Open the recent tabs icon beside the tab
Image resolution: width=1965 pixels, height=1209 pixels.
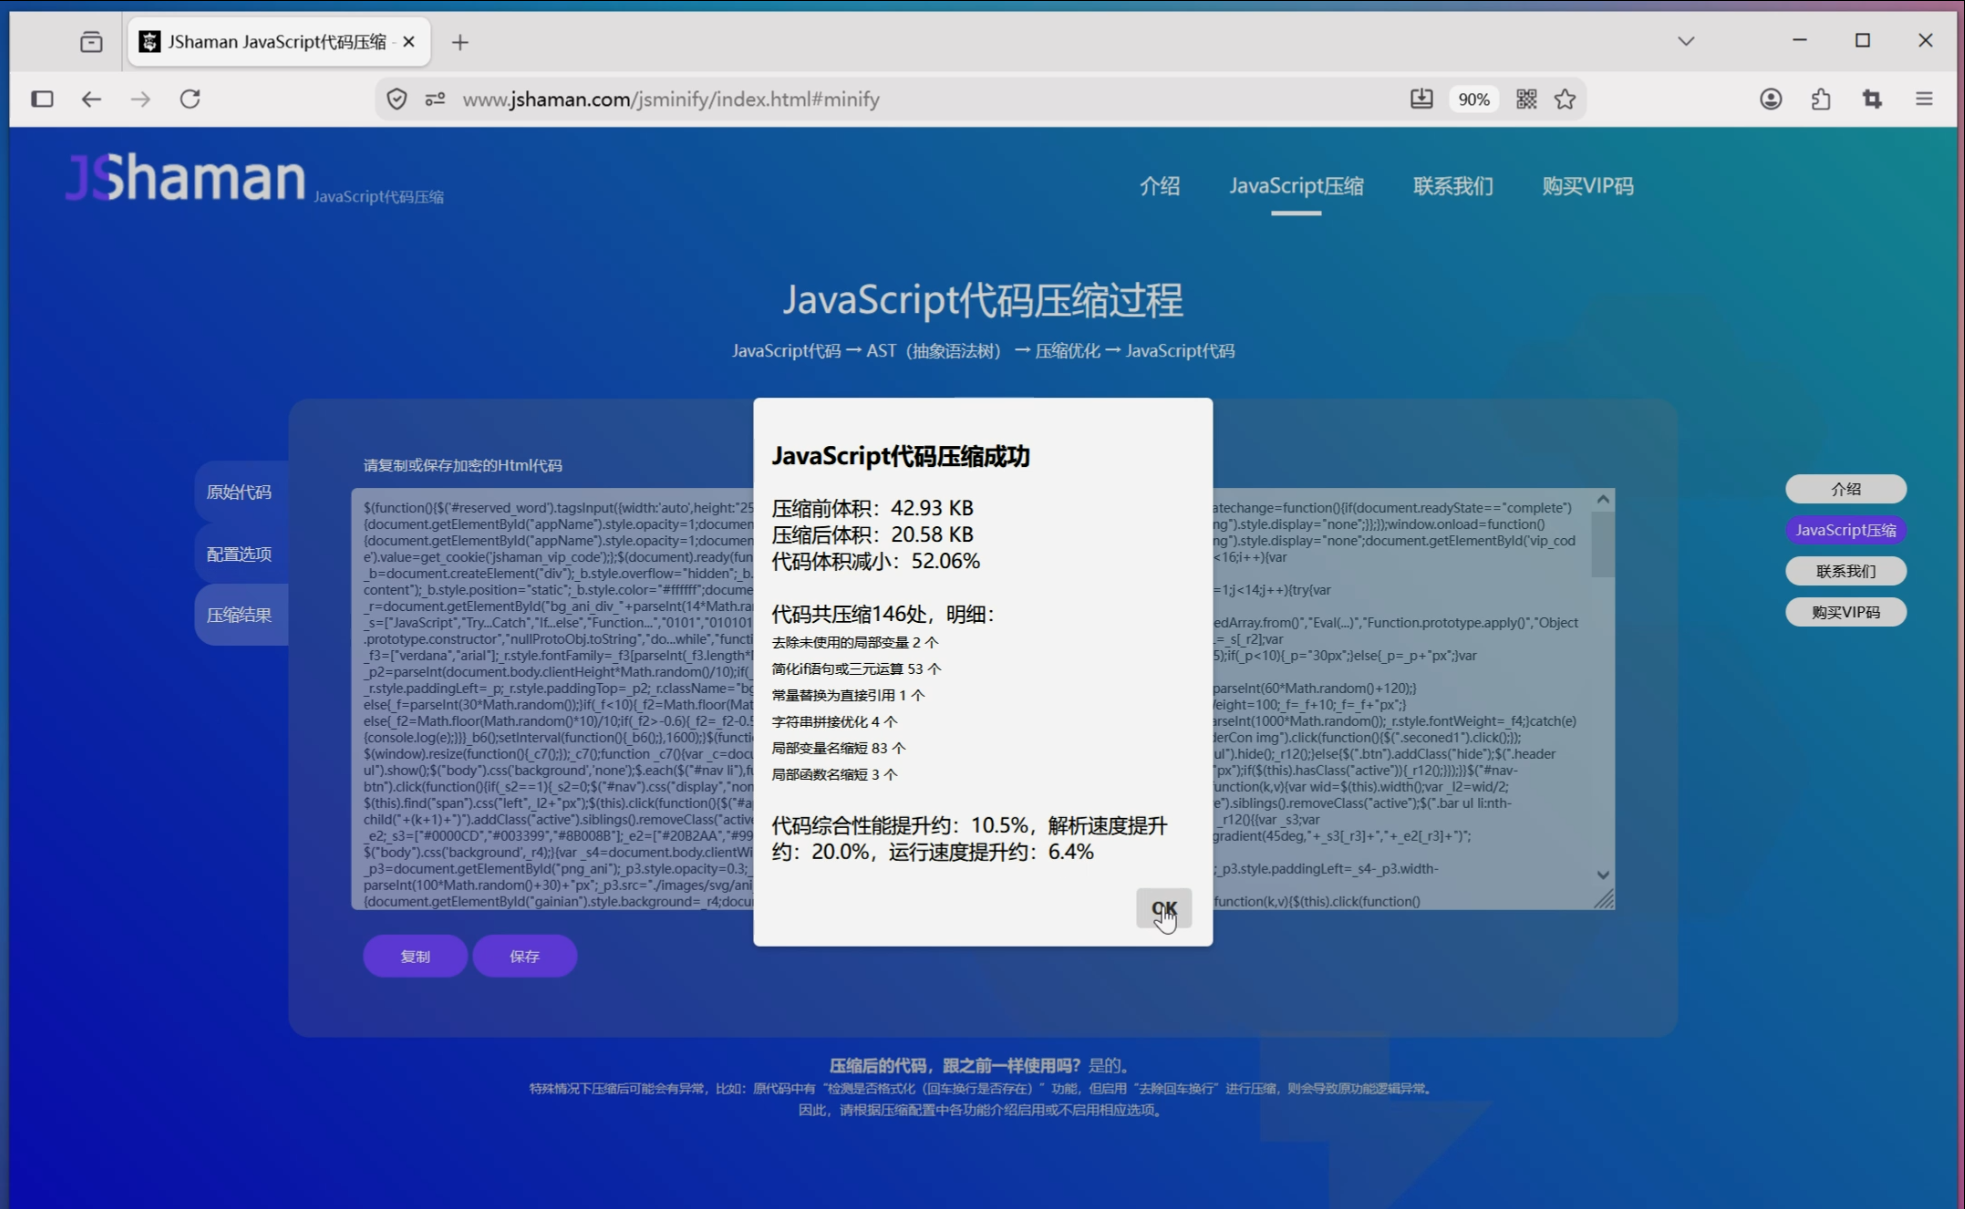(x=91, y=42)
